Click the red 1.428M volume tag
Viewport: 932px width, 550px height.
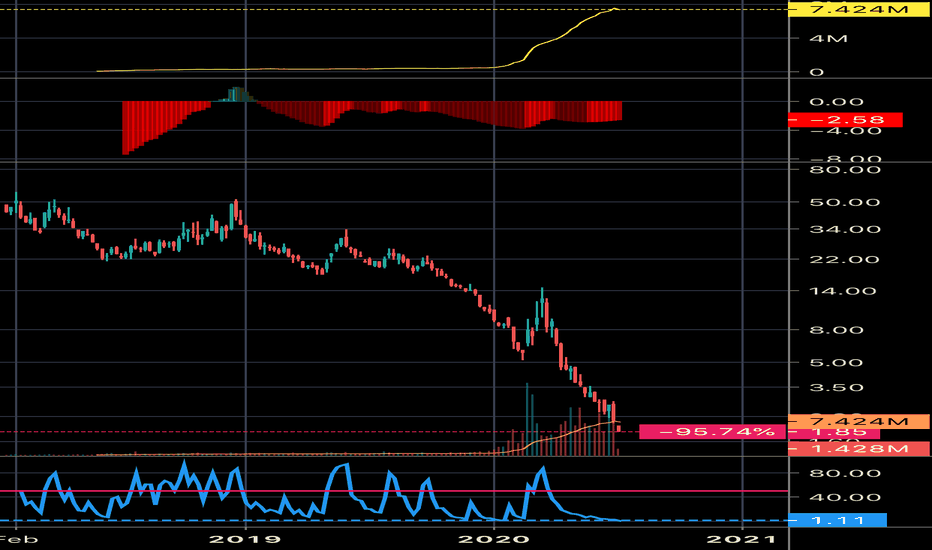859,448
